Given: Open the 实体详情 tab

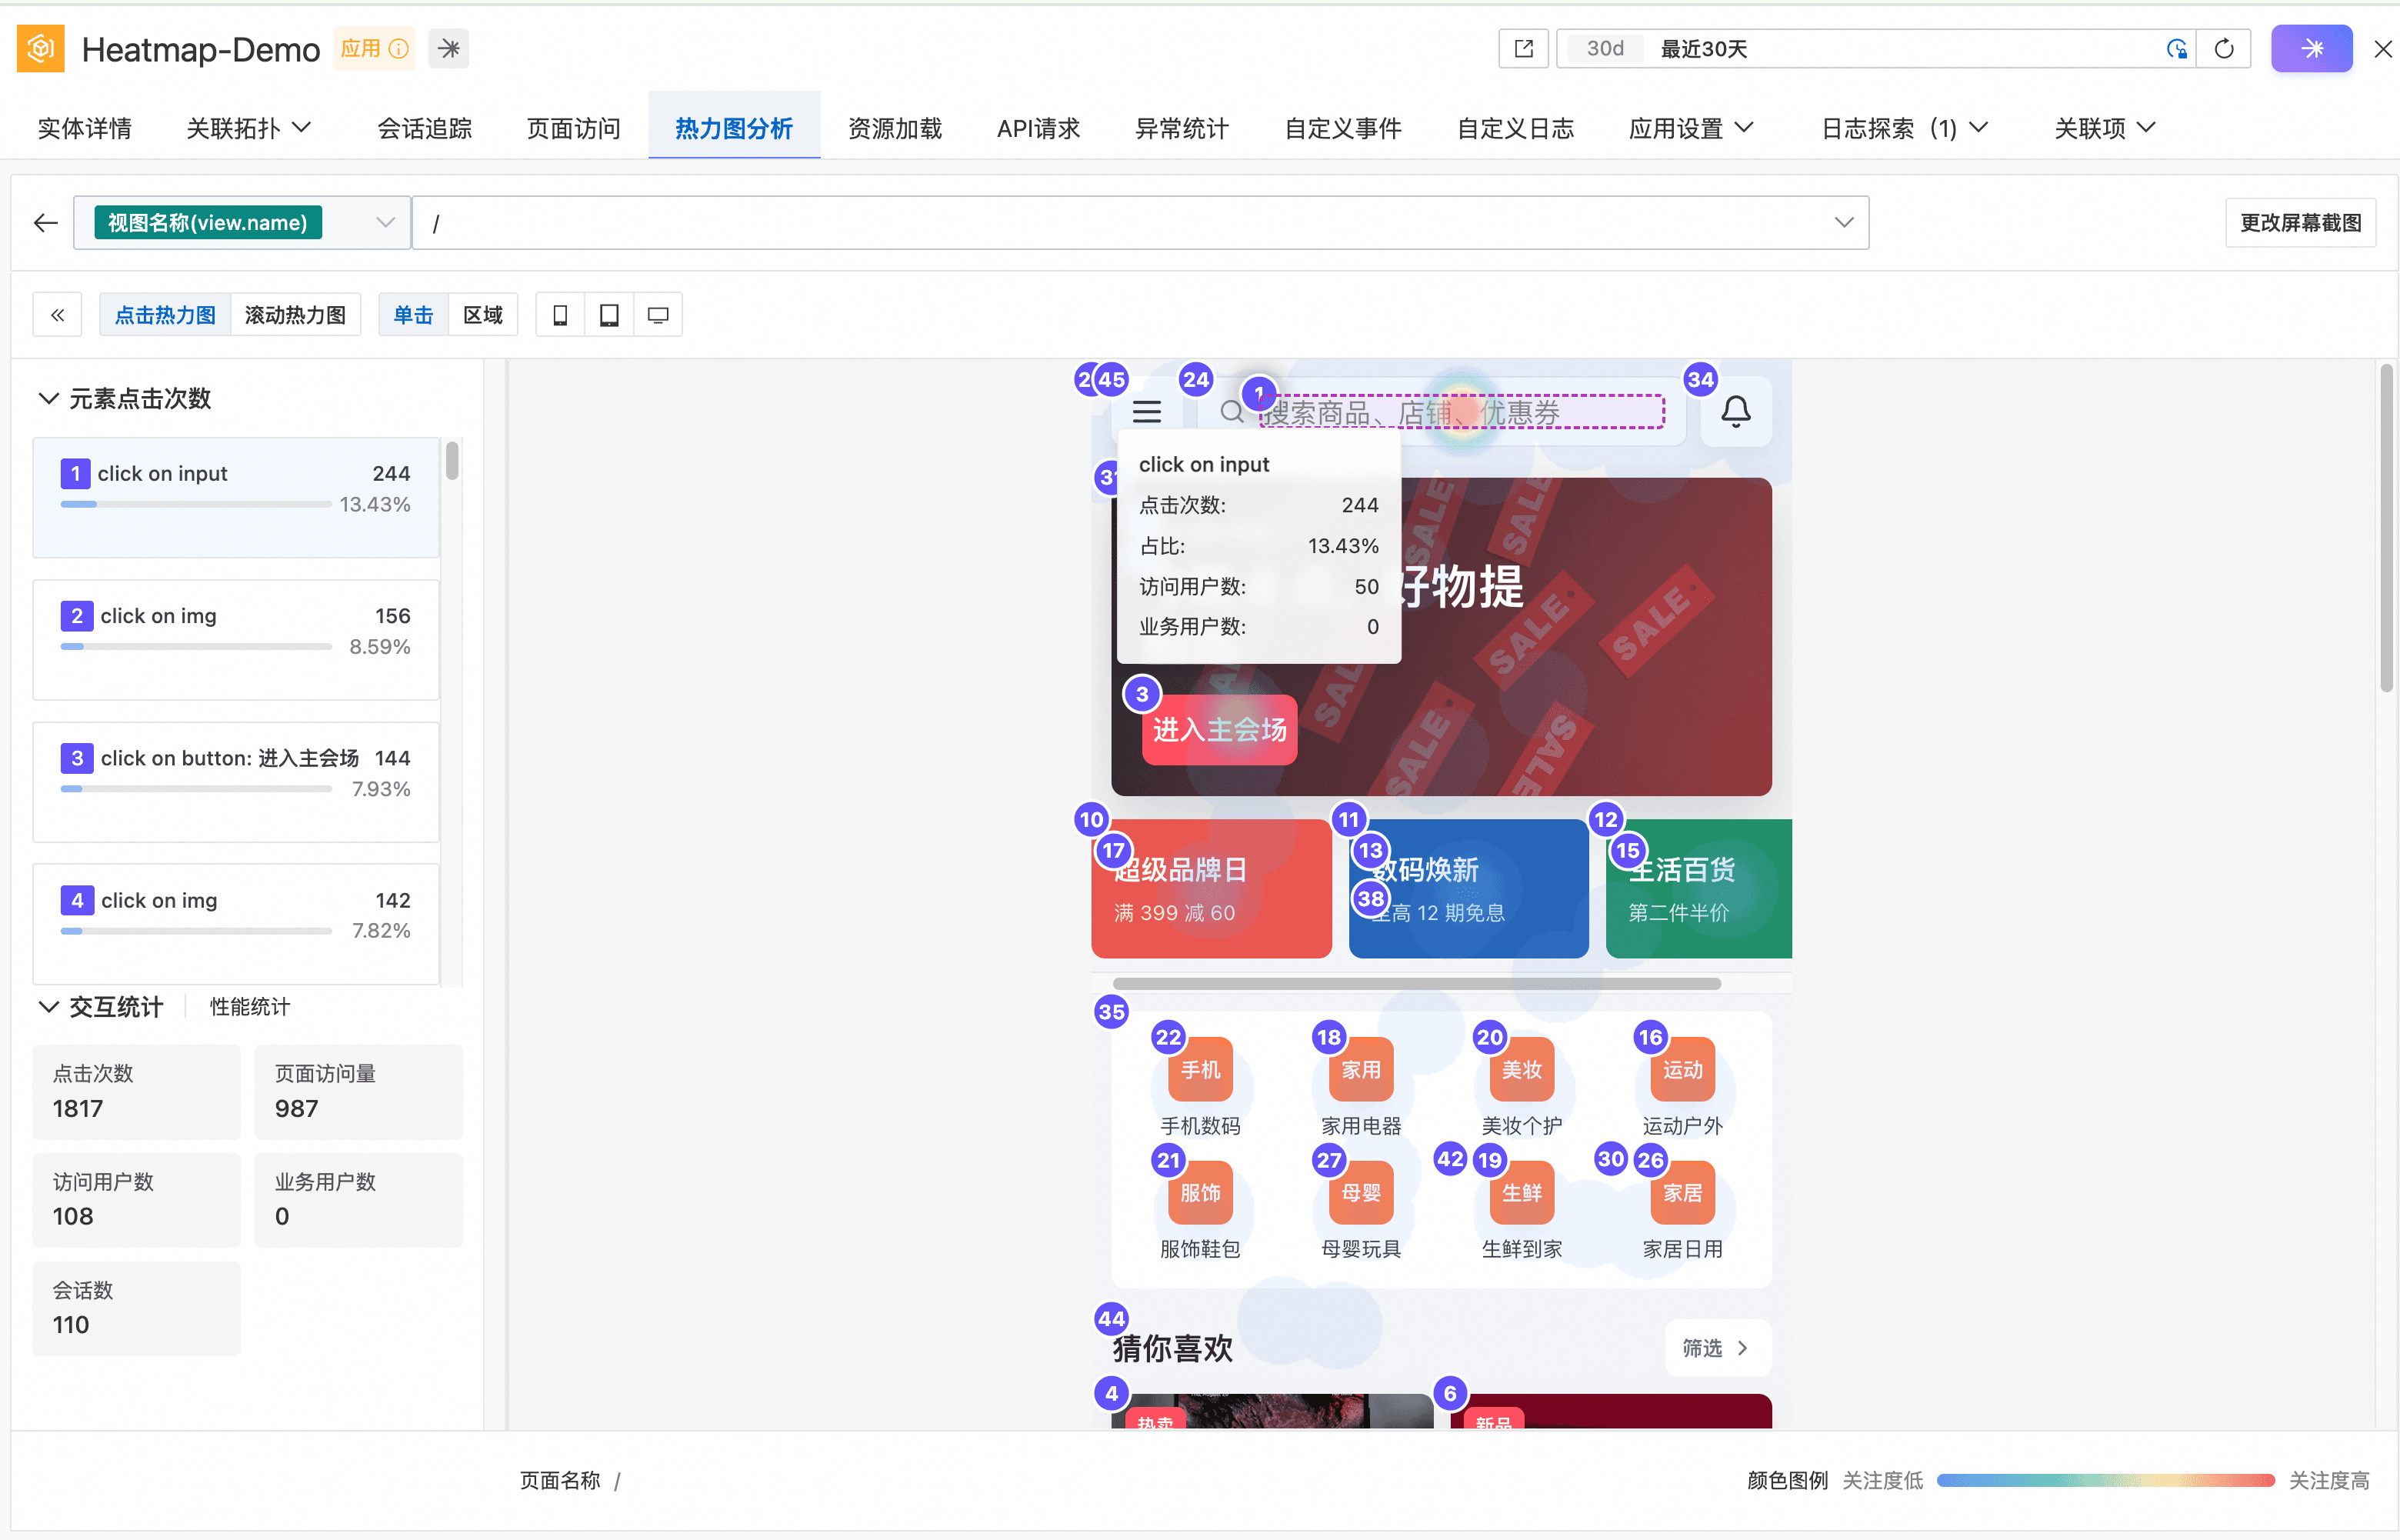Looking at the screenshot, I should coord(85,128).
